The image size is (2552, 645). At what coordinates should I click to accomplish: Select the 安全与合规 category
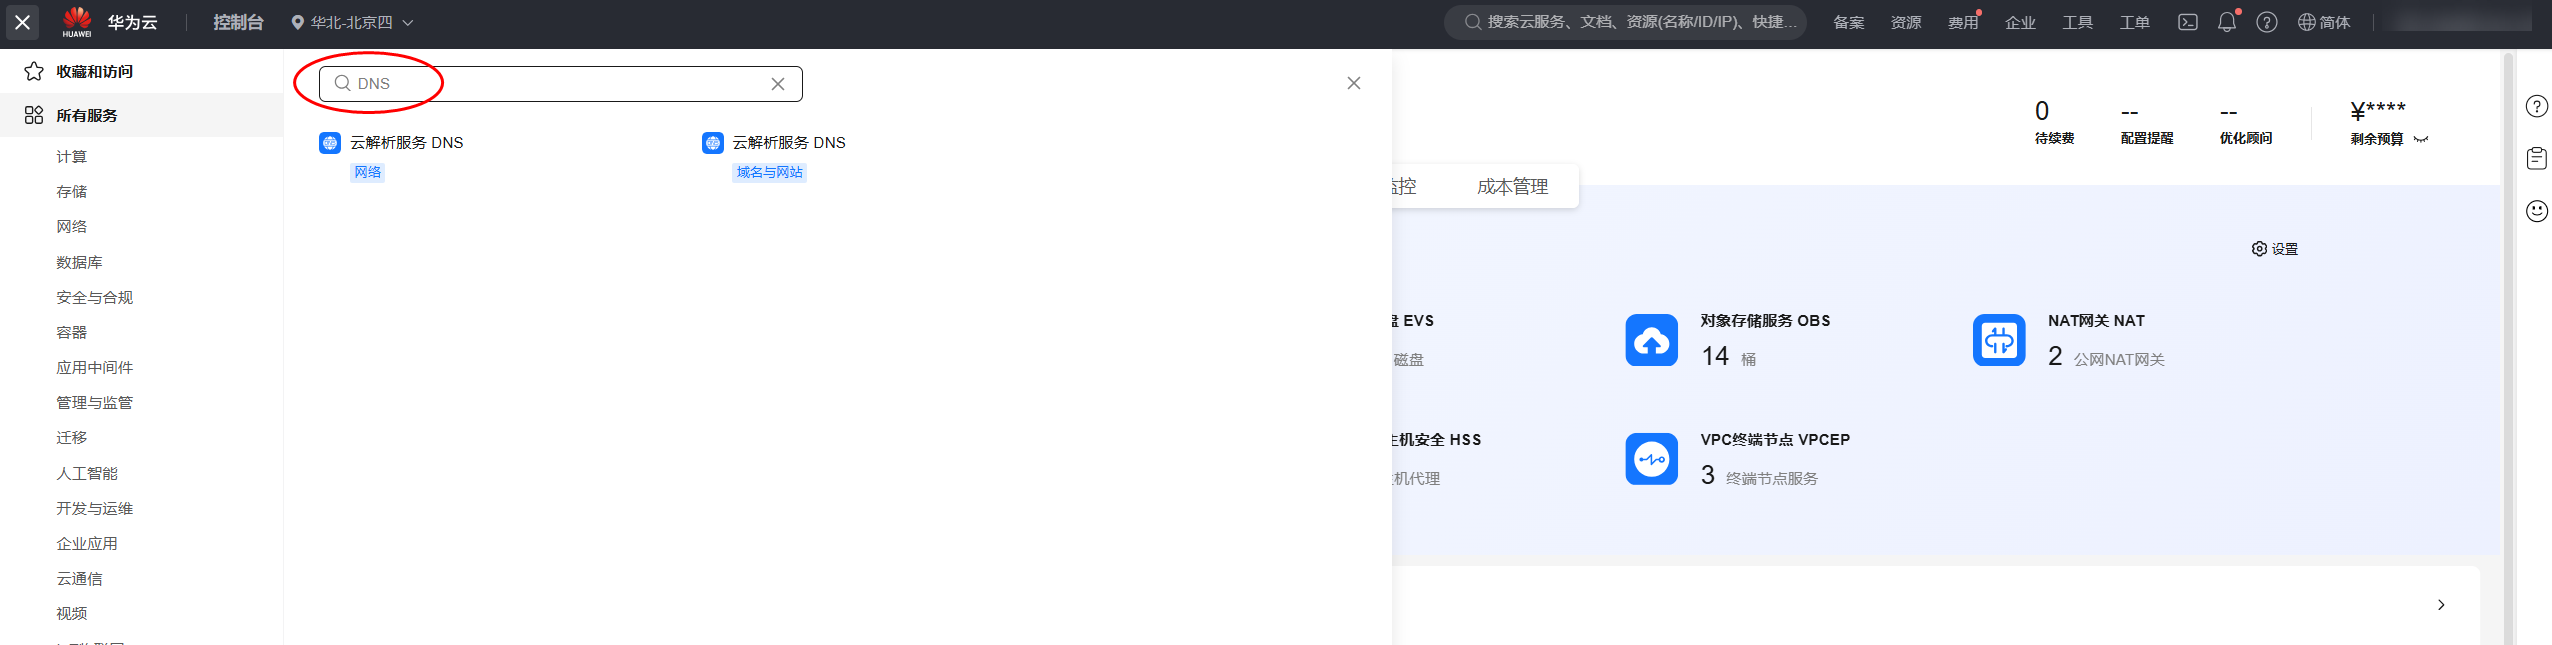pyautogui.click(x=95, y=297)
